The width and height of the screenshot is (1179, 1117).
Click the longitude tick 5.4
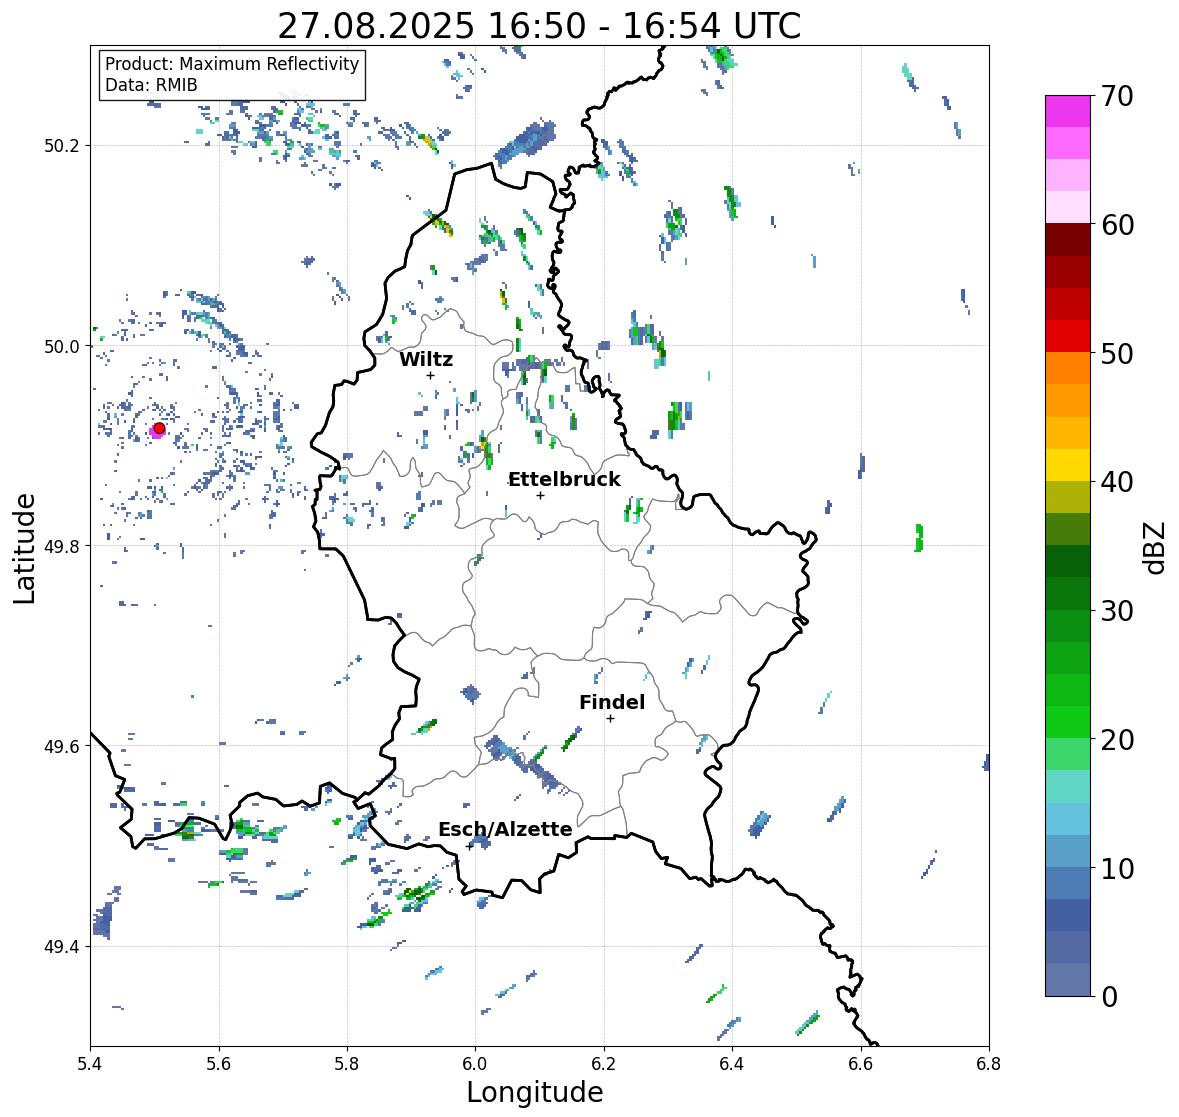tap(90, 1063)
